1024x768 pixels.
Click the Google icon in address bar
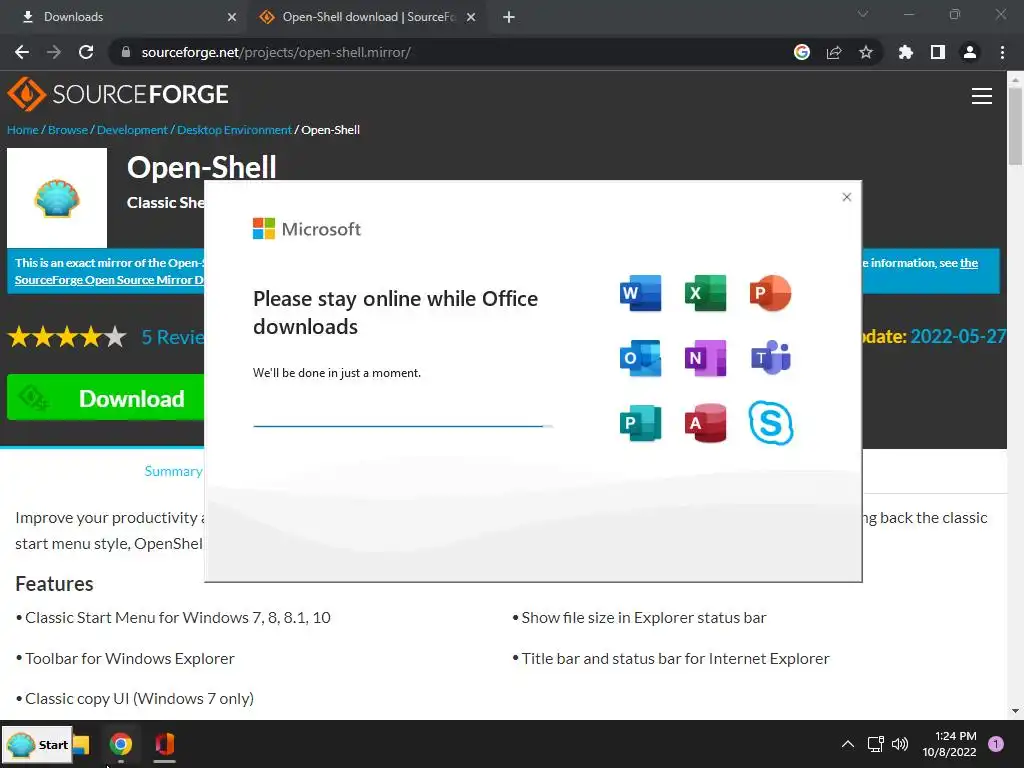coord(802,52)
